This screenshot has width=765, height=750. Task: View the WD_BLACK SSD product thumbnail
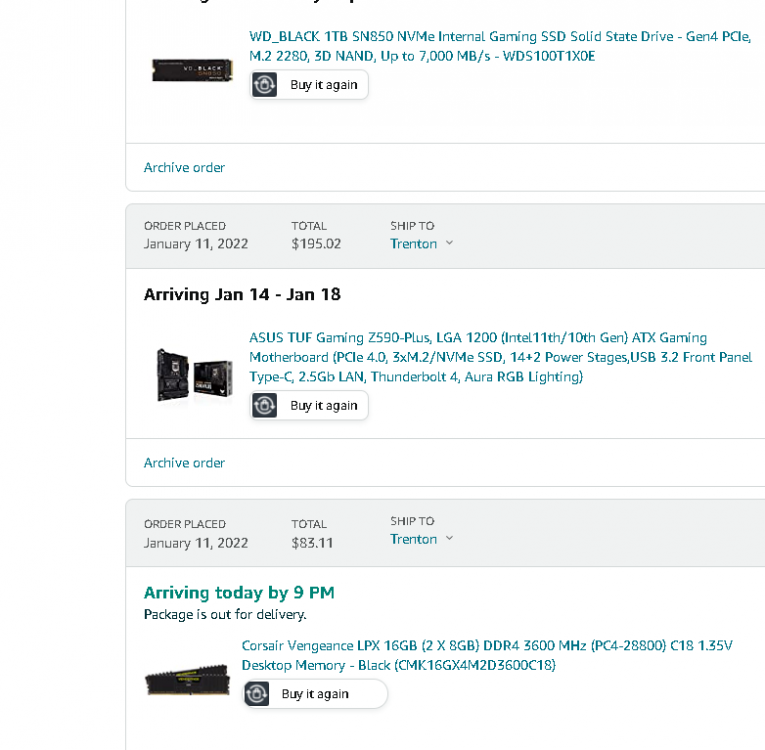[x=192, y=70]
